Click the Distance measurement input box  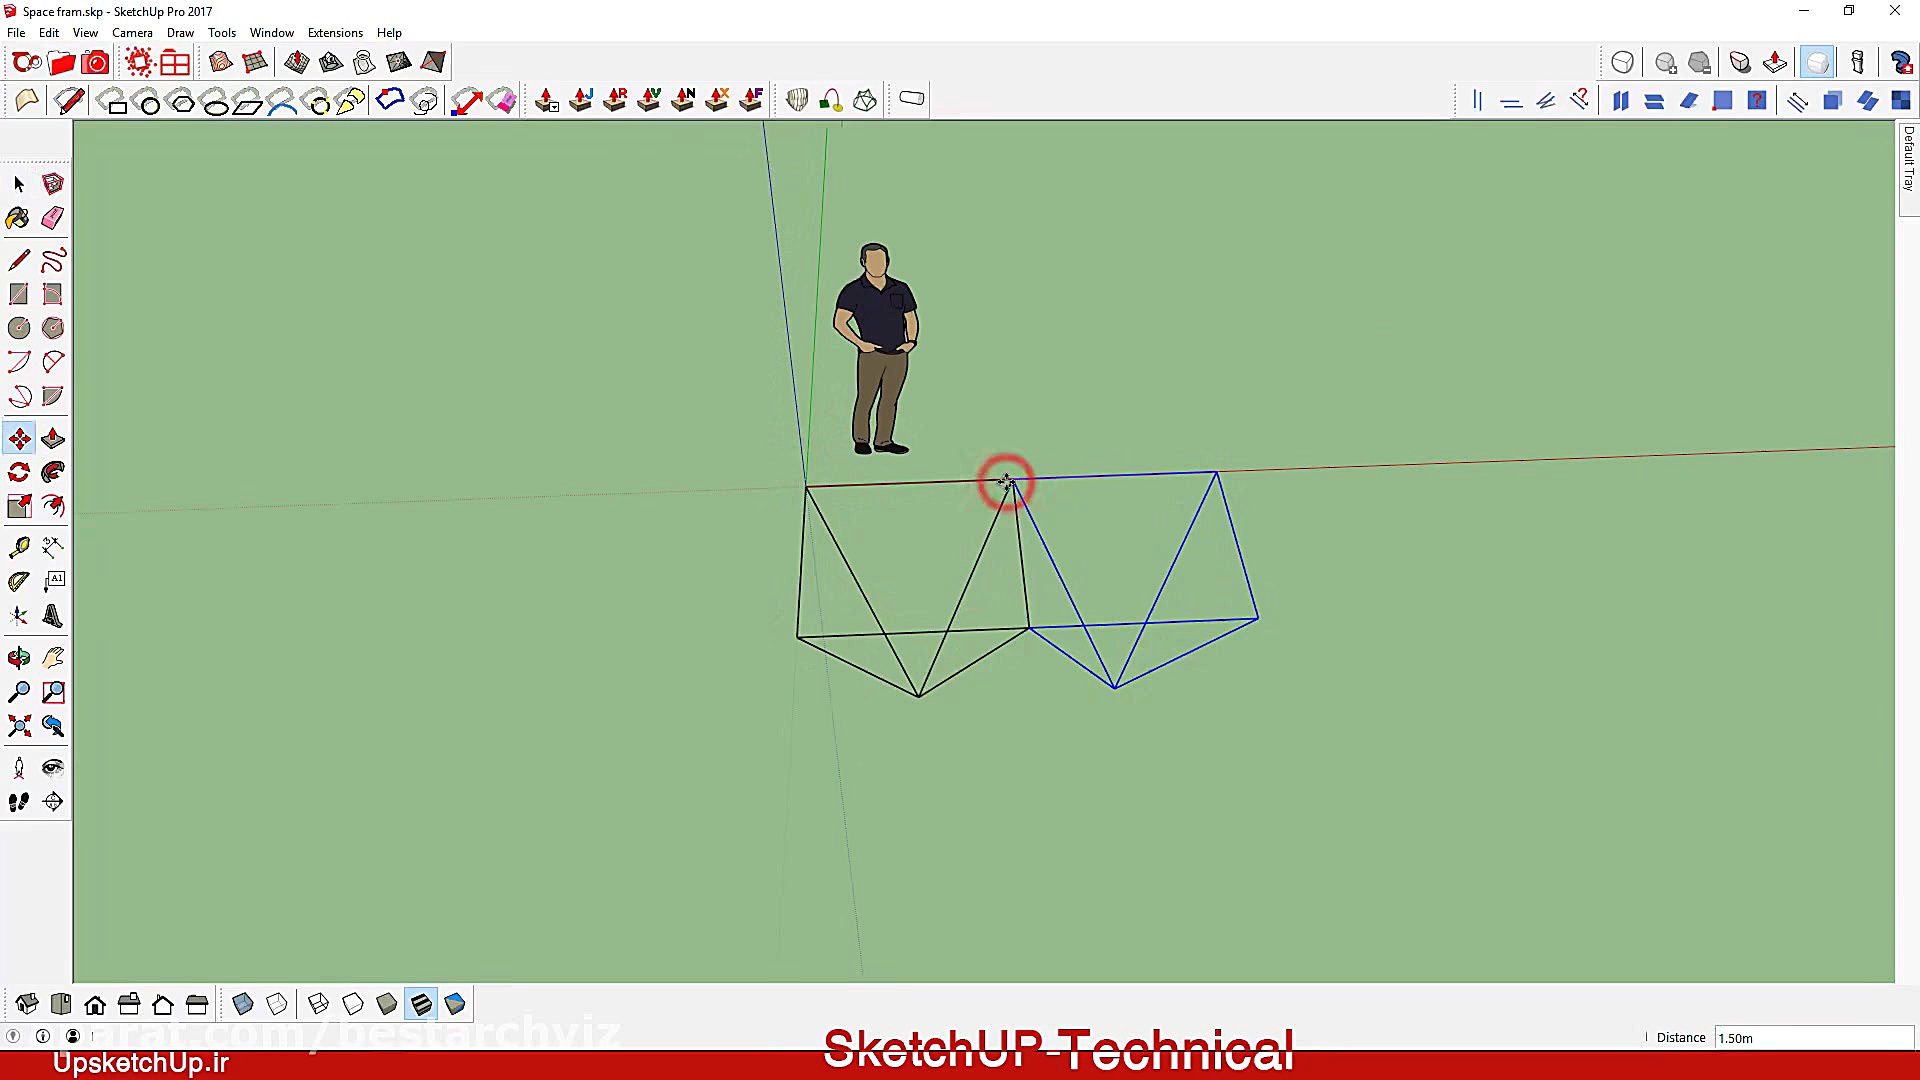coord(1812,1038)
